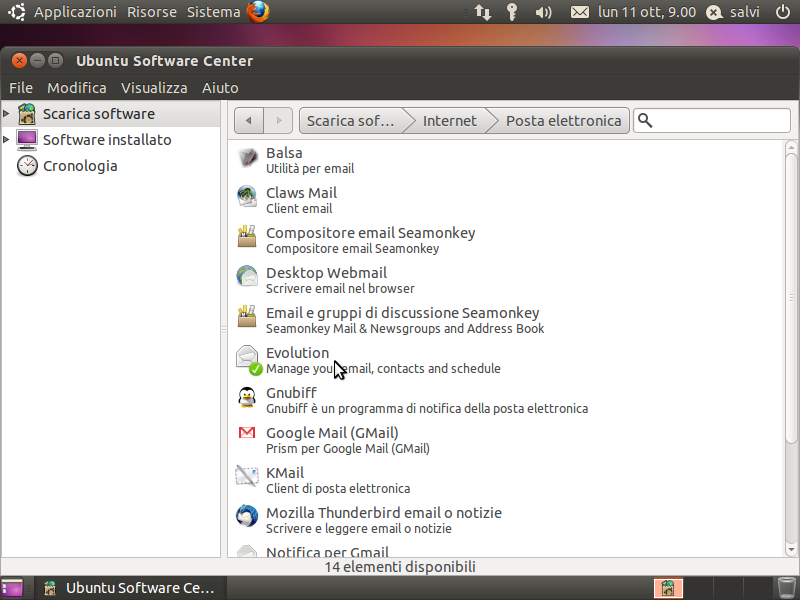Open the Visualizza menu
The image size is (800, 600).
pos(154,88)
